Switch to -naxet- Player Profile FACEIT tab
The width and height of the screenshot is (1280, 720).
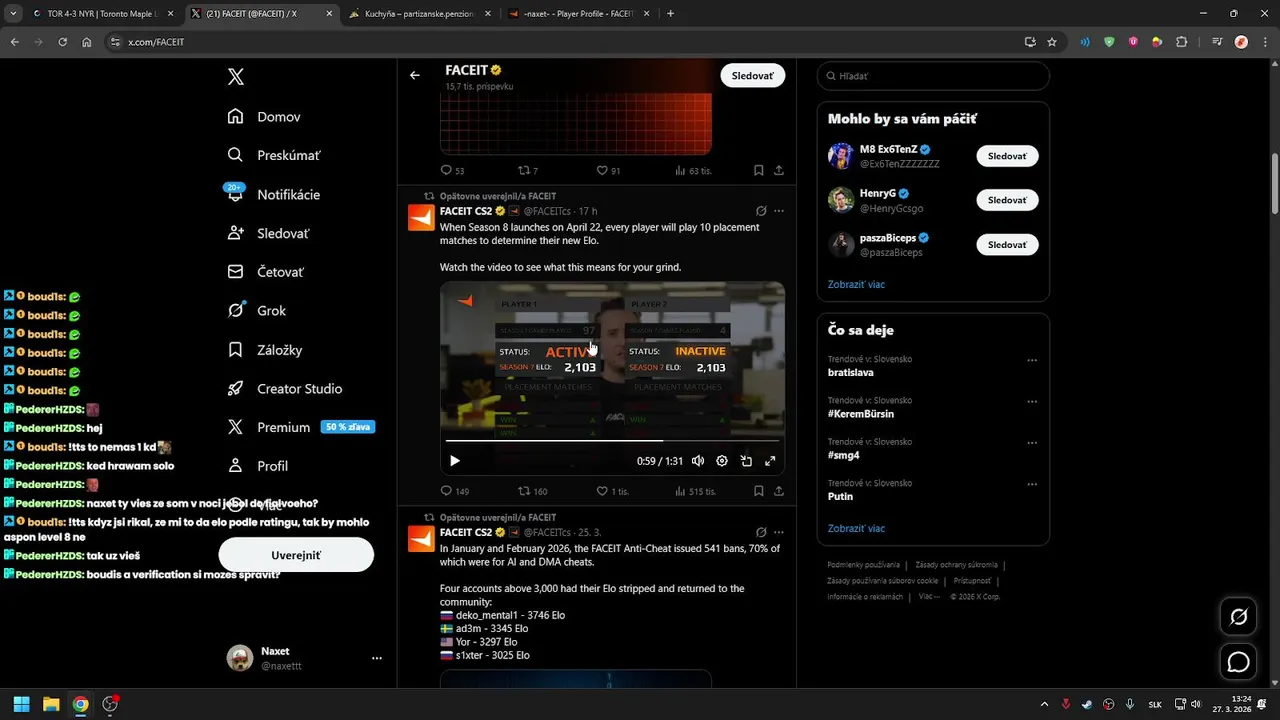tap(579, 14)
